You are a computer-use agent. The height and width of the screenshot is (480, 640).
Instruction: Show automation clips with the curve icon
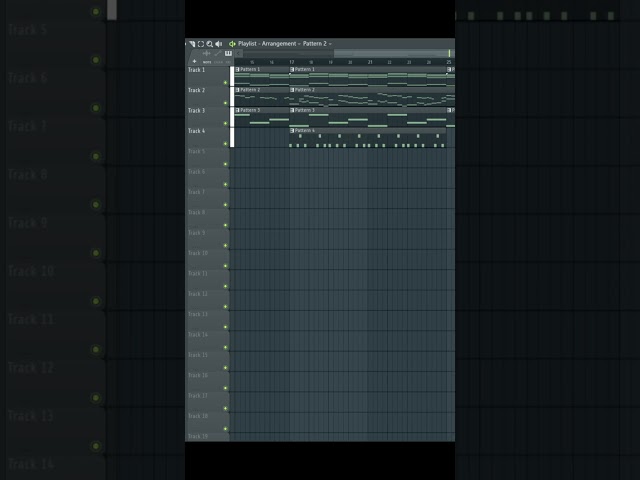click(x=218, y=53)
